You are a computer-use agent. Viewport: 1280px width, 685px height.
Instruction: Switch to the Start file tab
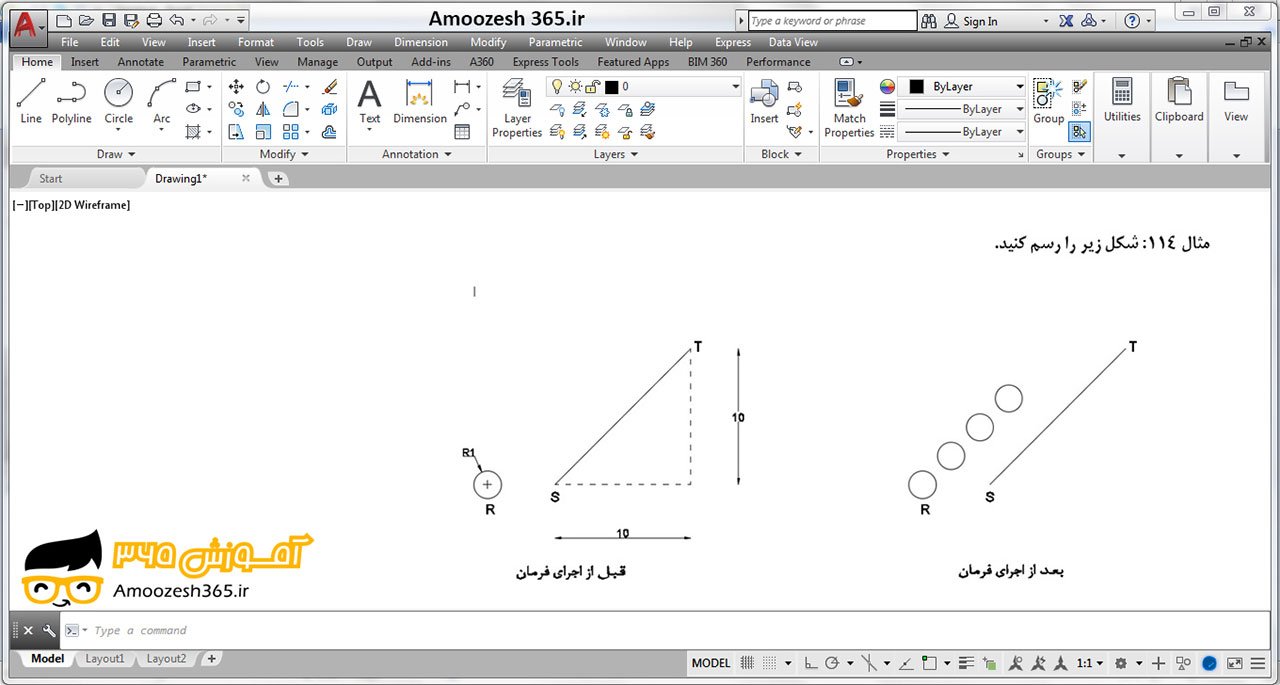[50, 178]
